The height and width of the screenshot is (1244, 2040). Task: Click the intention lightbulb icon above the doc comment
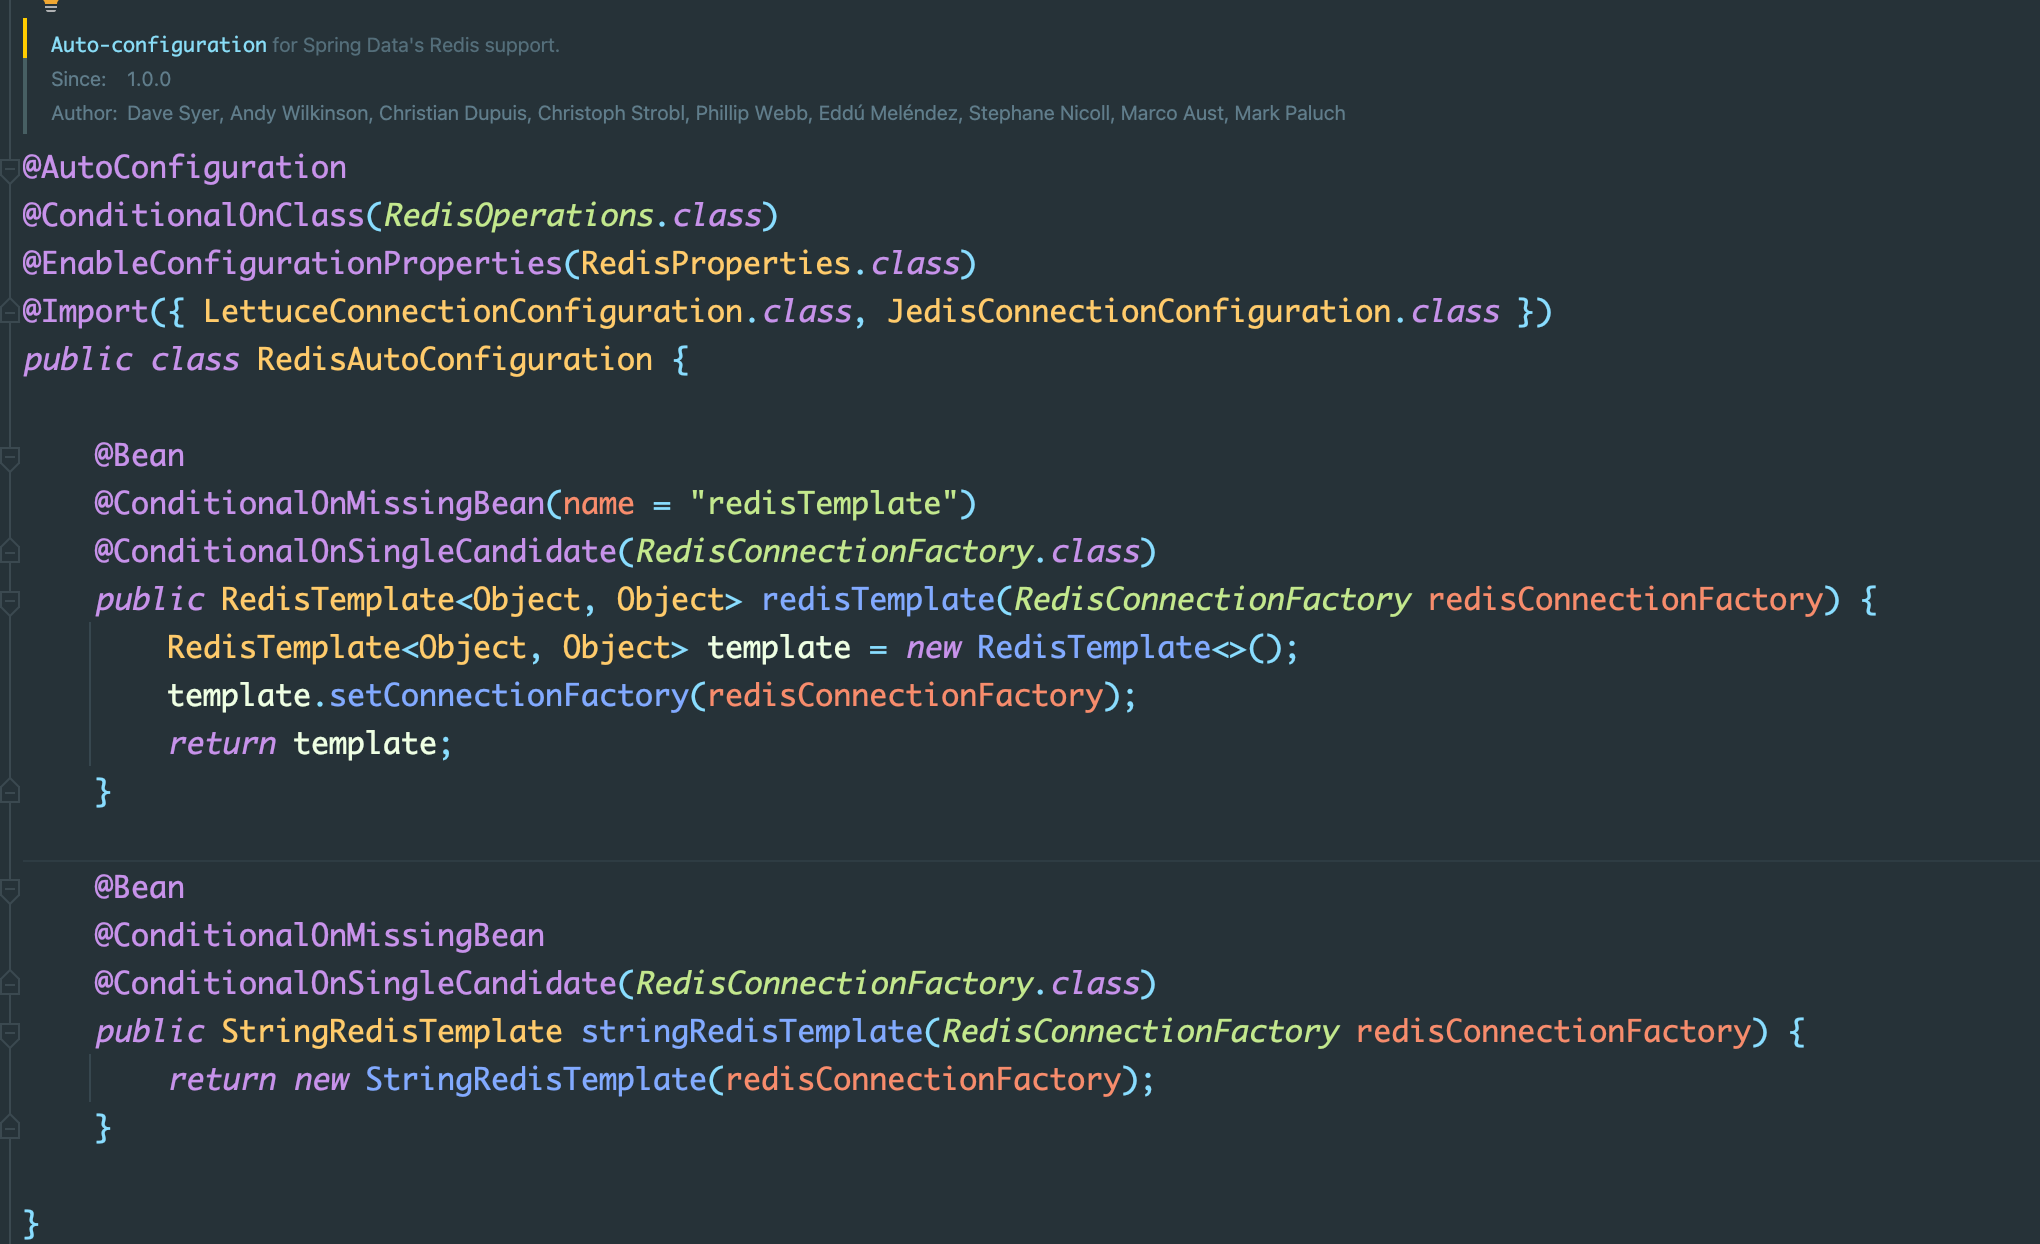coord(51,5)
